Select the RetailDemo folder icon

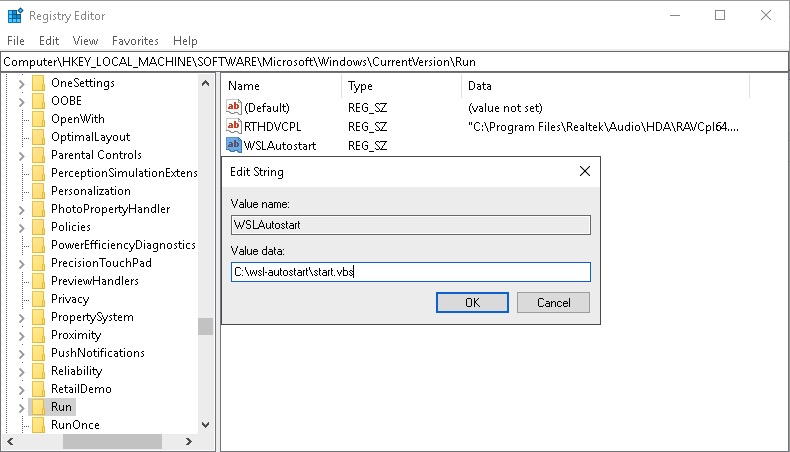(x=38, y=389)
